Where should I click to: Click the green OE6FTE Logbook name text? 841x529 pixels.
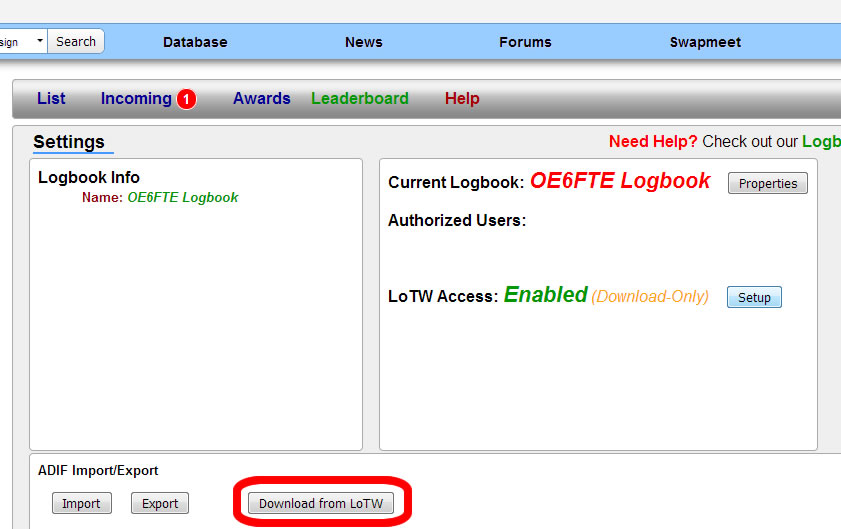coord(183,197)
